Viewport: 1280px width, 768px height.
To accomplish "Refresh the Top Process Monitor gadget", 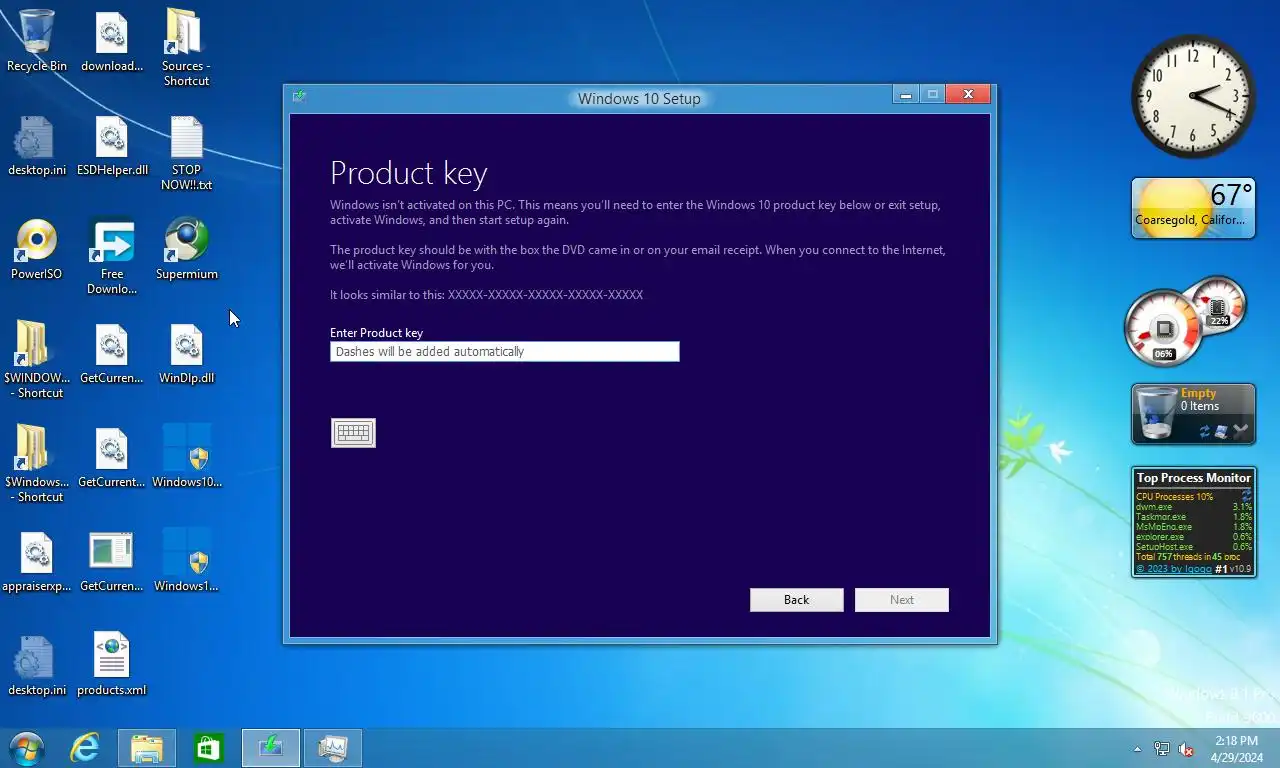I will click(x=1246, y=496).
